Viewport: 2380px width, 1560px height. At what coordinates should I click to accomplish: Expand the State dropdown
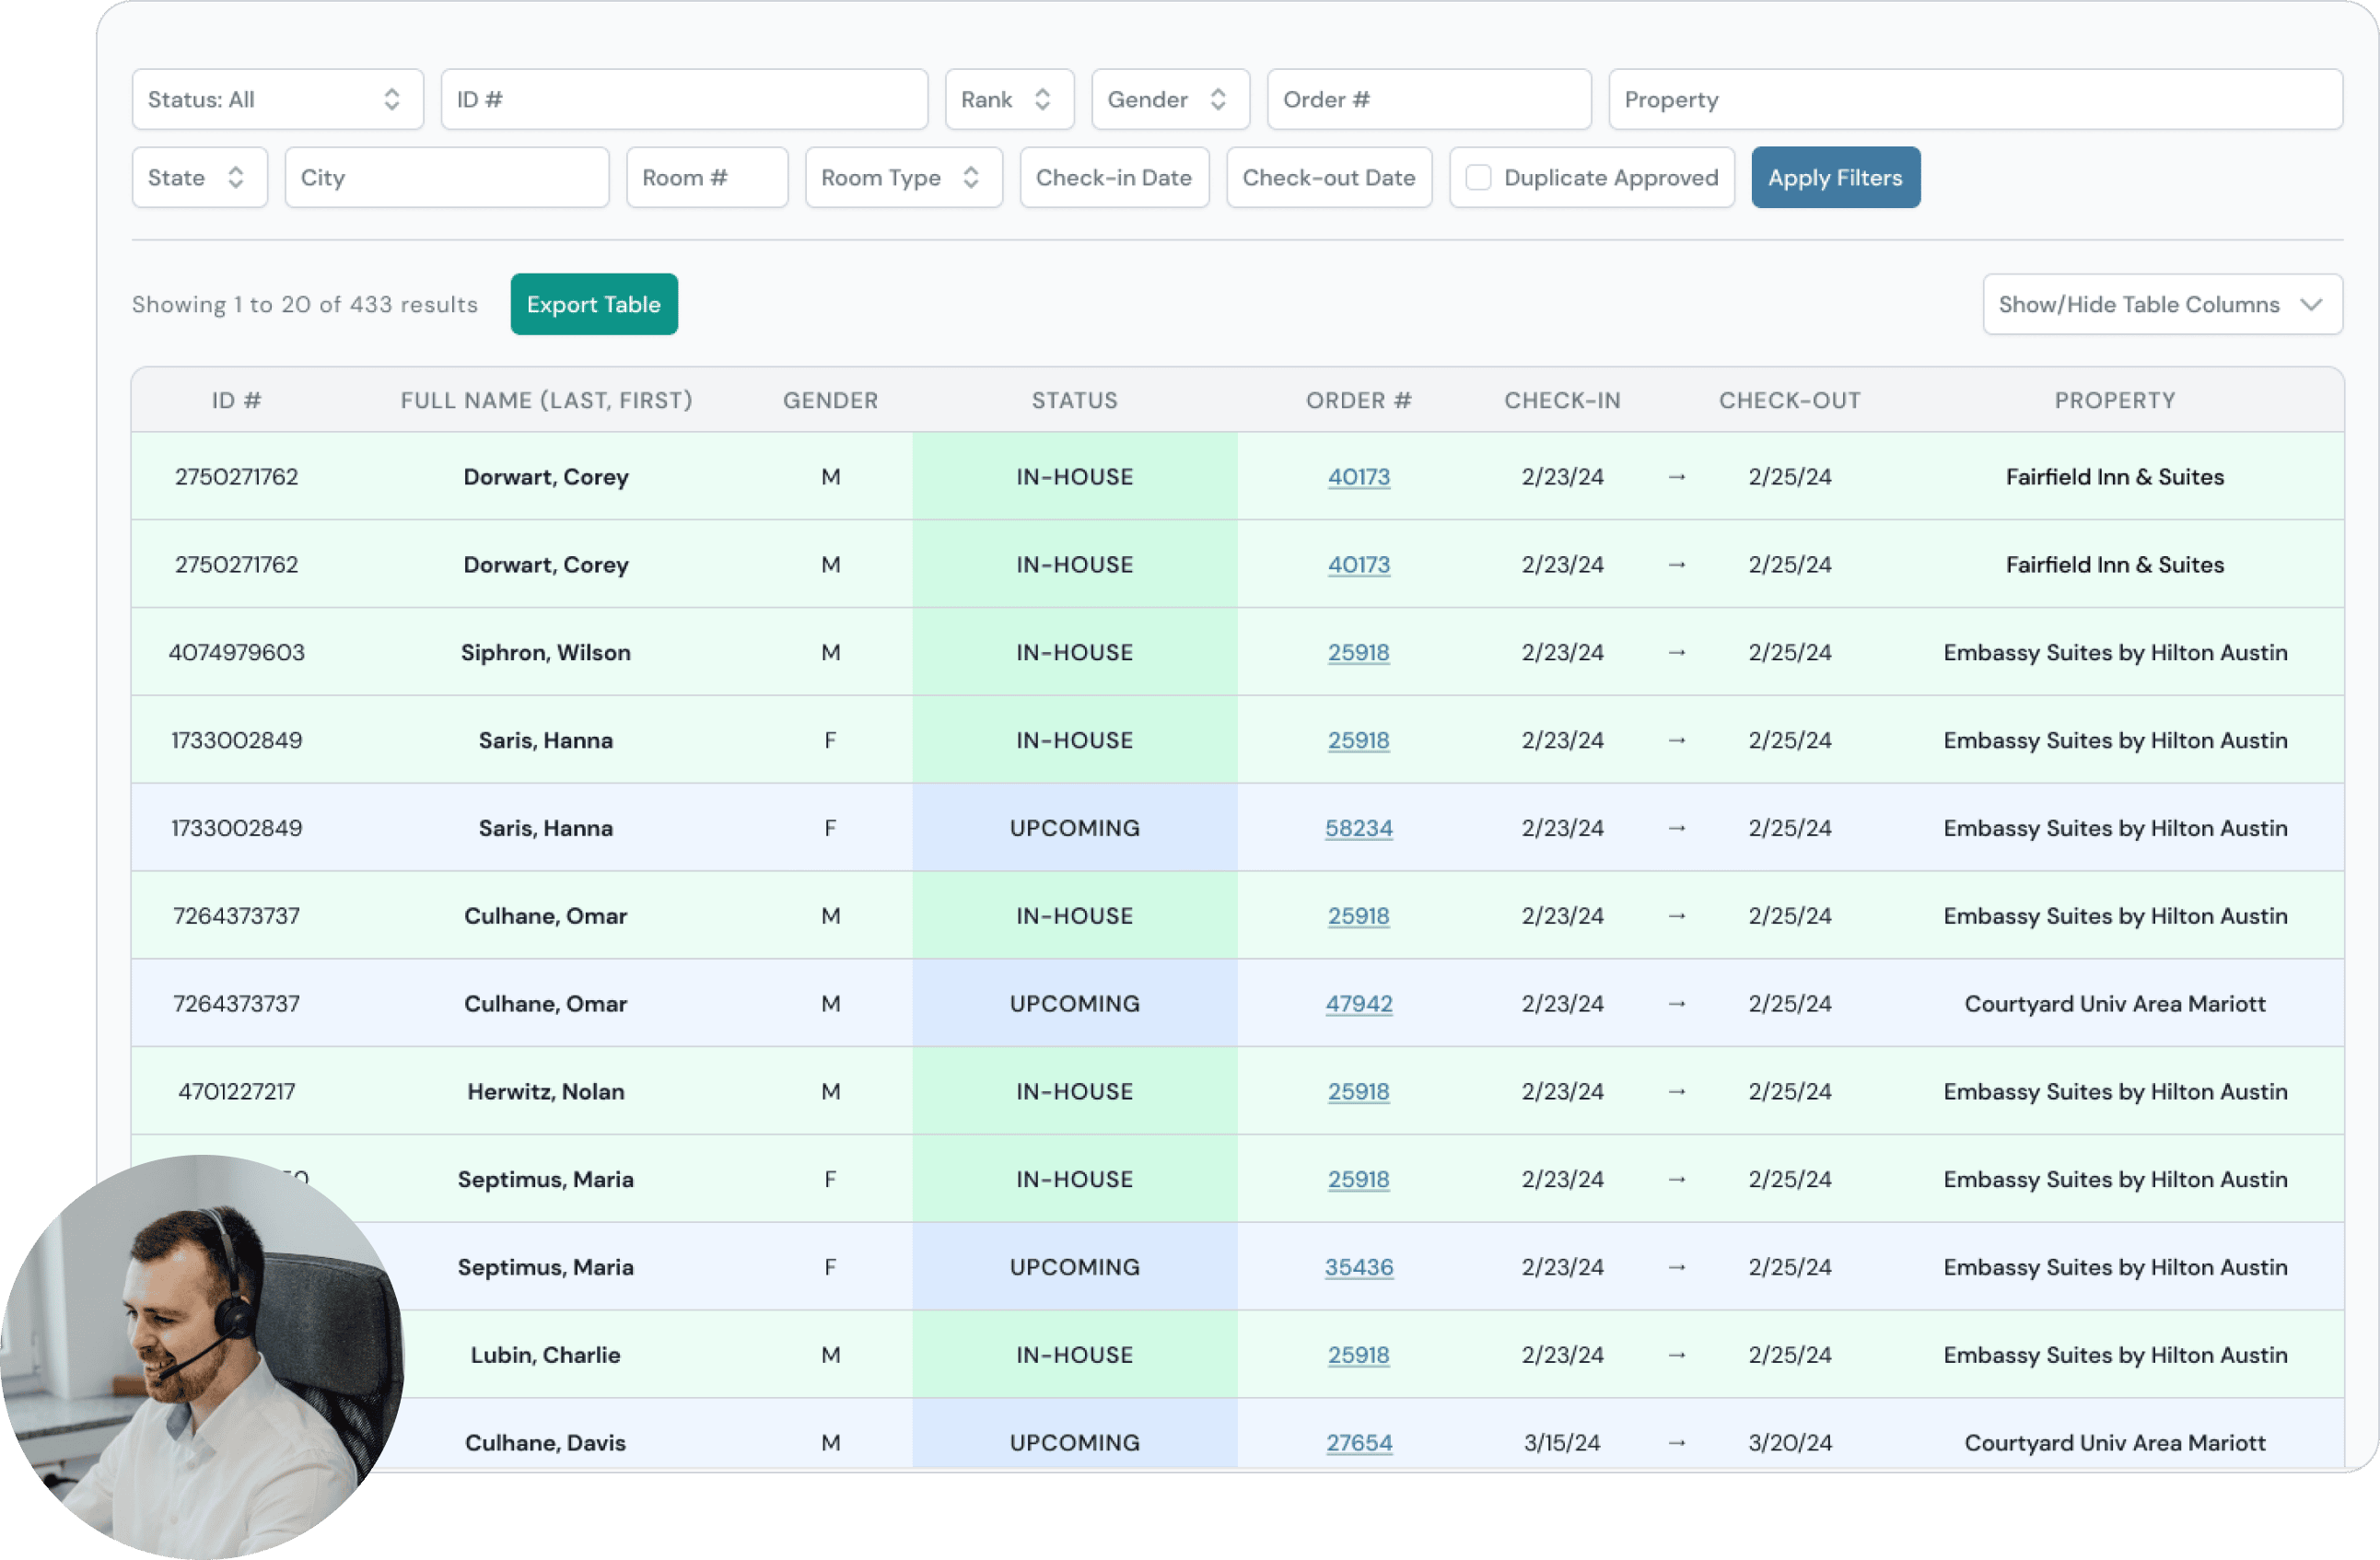(x=199, y=177)
